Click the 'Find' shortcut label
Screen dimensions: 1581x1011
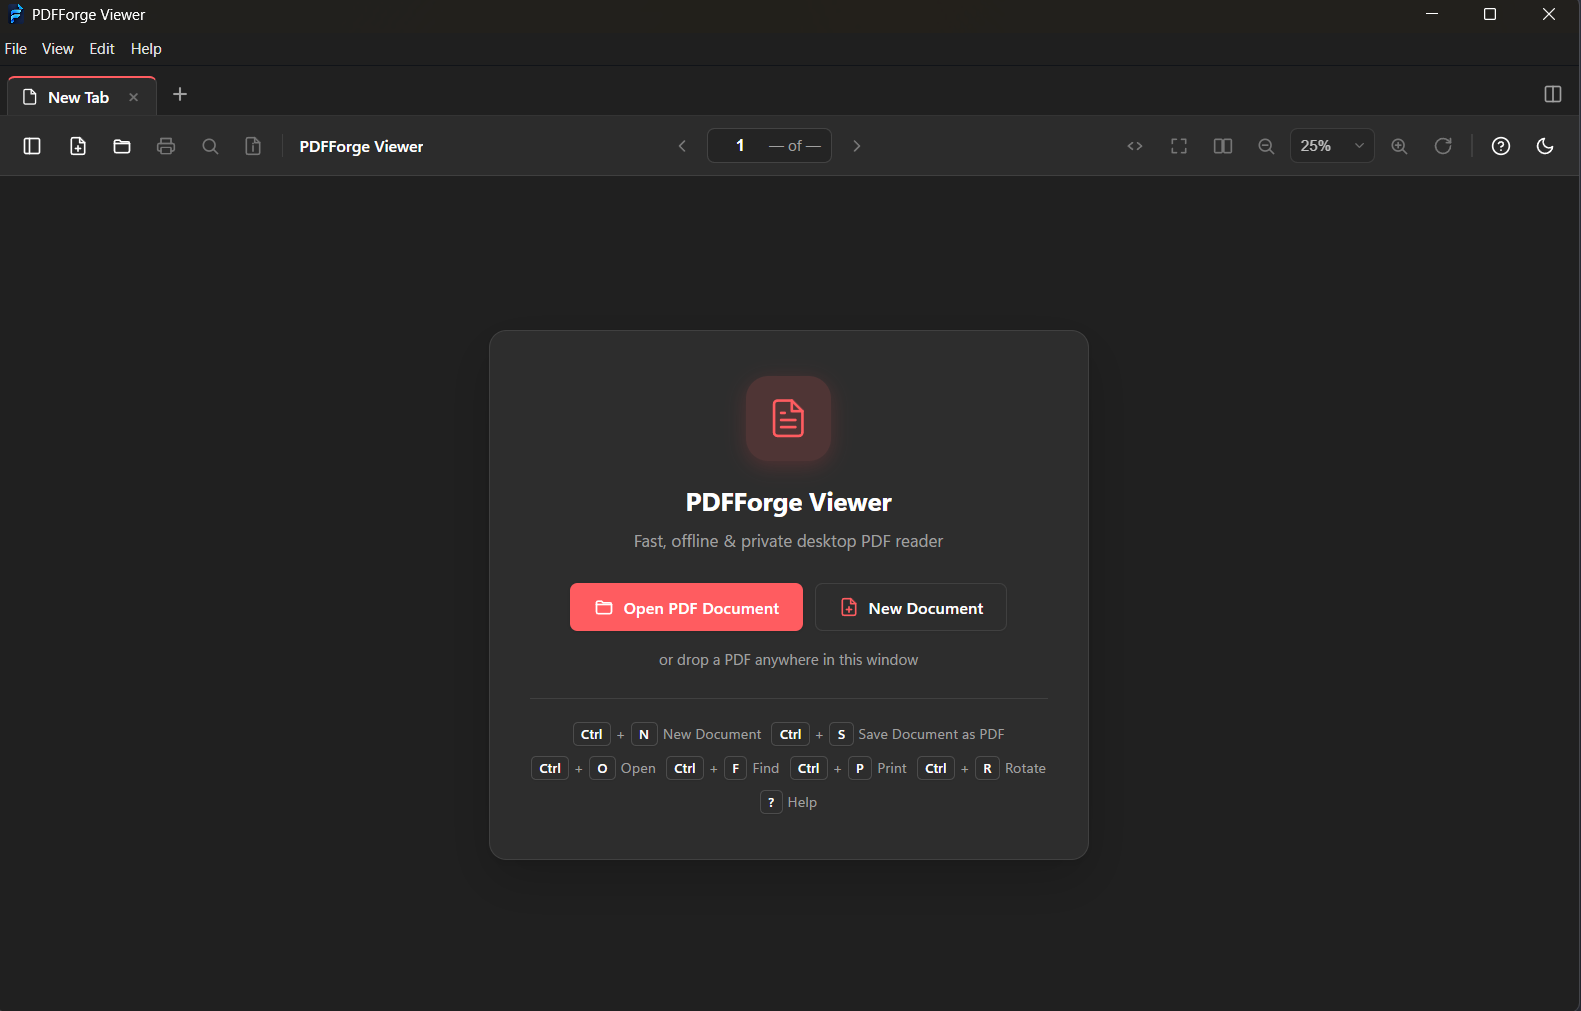pos(766,768)
